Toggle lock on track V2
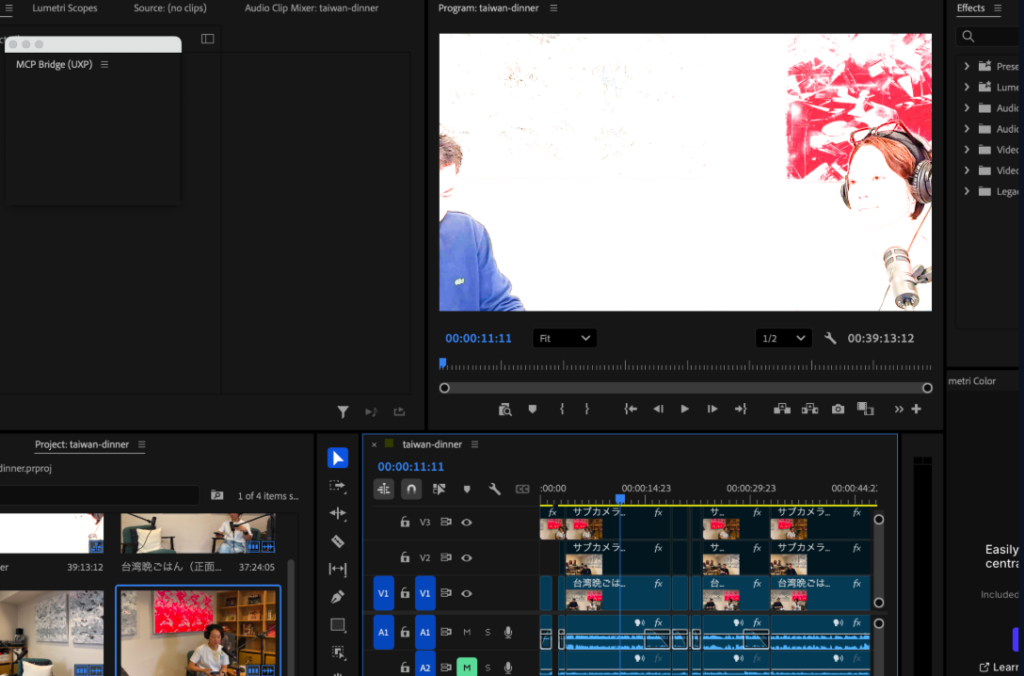 (x=405, y=557)
